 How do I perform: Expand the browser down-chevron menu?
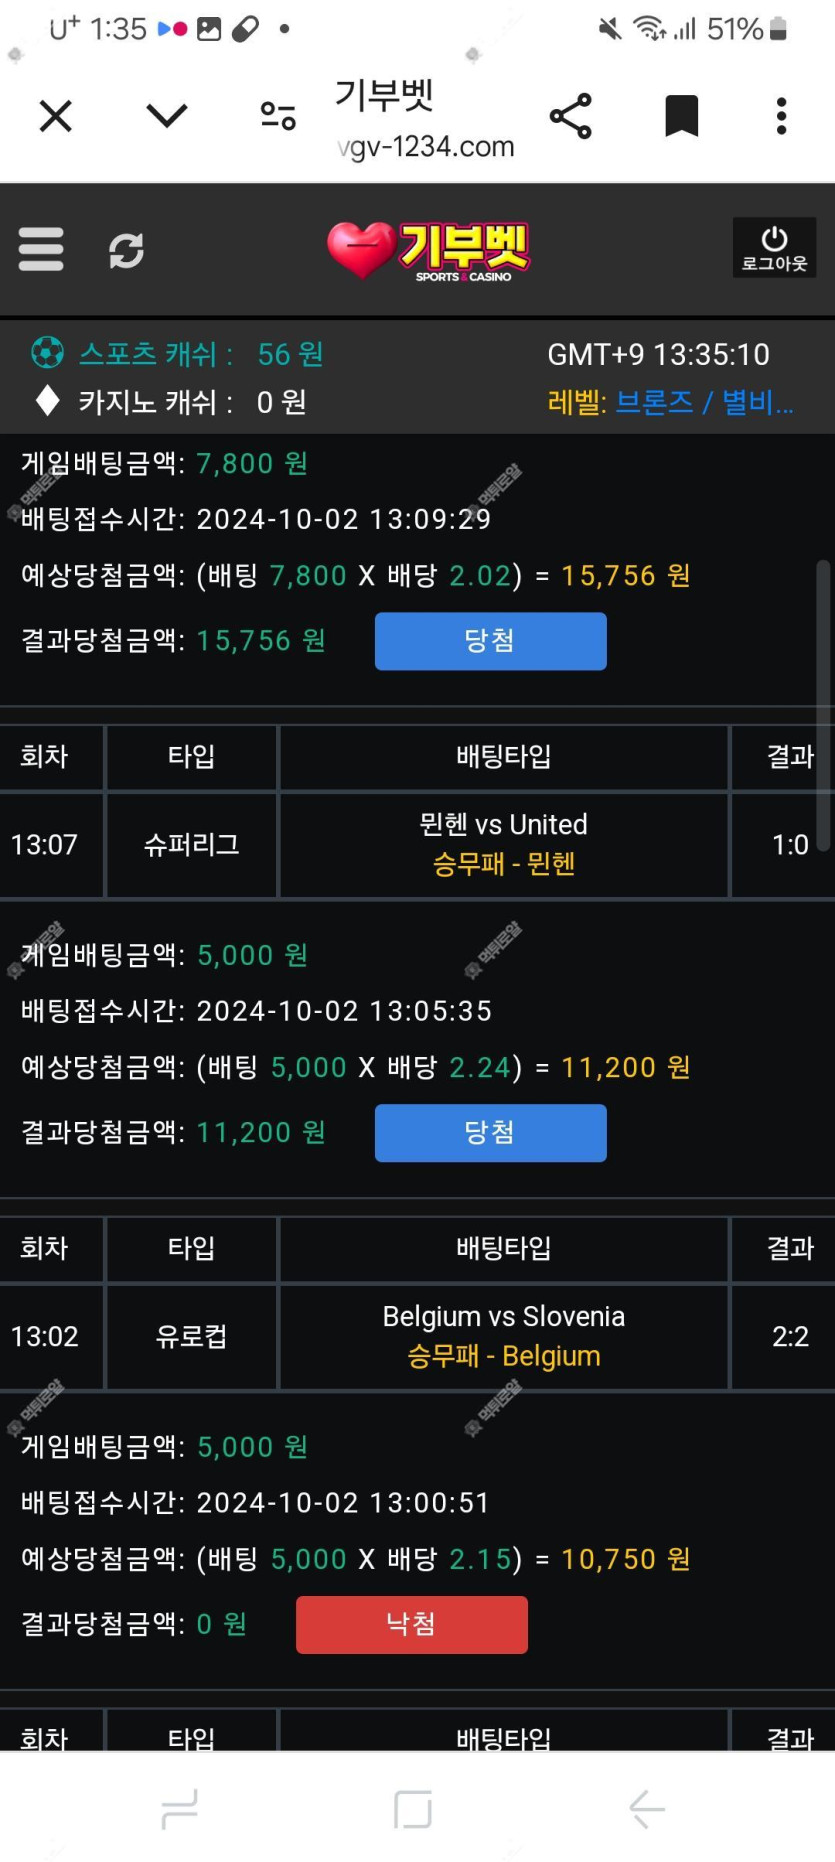click(167, 116)
